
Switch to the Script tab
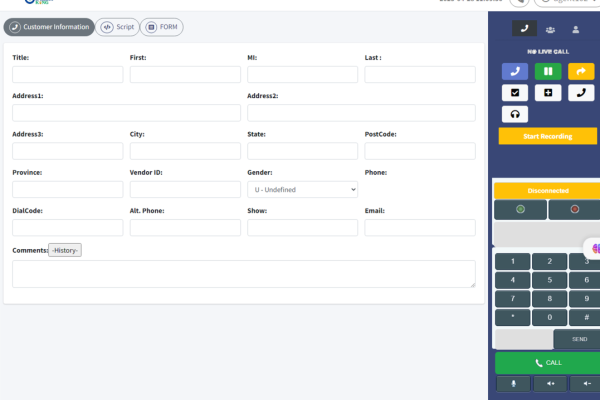tap(117, 27)
